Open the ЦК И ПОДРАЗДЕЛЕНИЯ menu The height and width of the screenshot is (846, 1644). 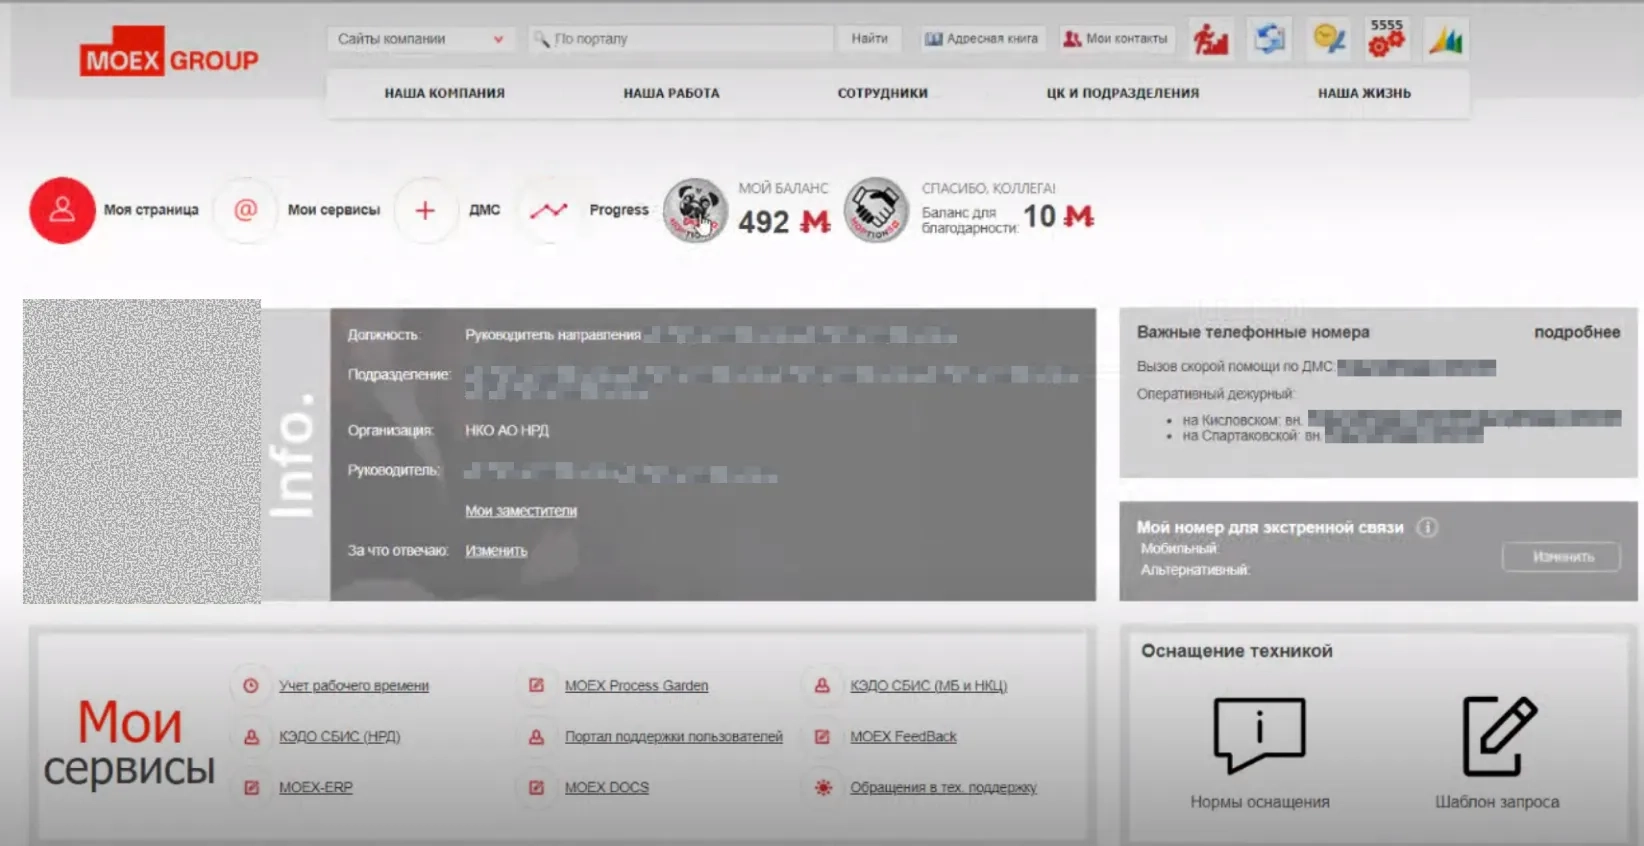tap(1122, 93)
